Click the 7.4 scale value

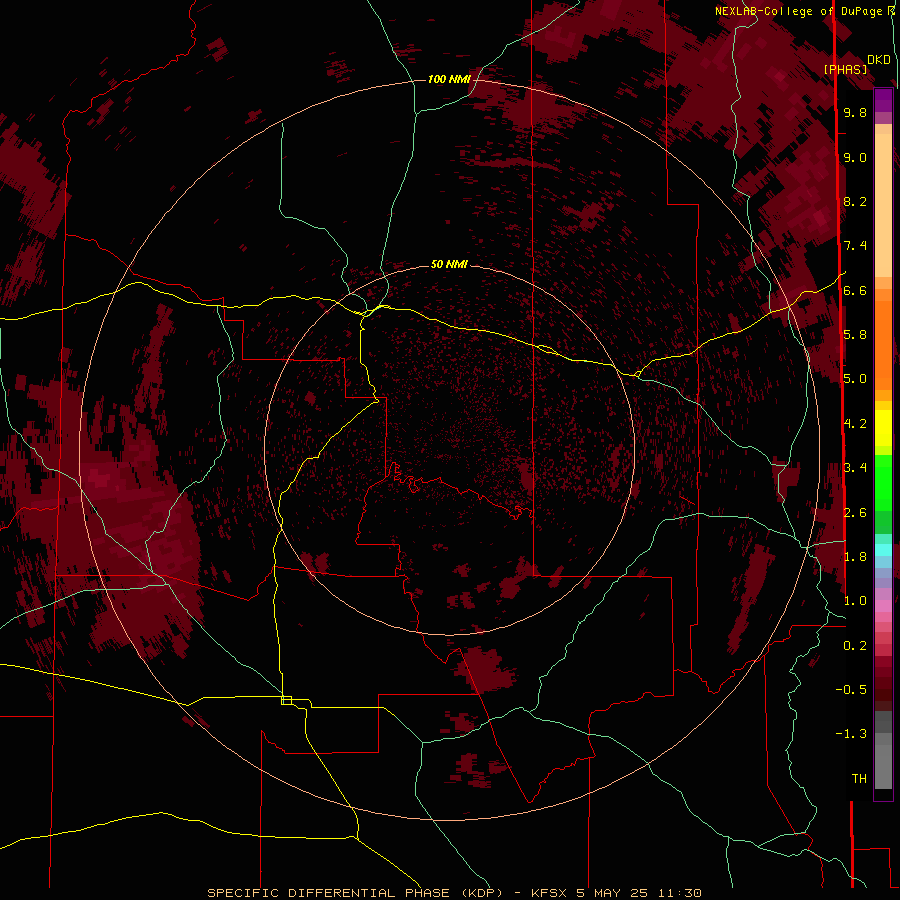tap(855, 246)
